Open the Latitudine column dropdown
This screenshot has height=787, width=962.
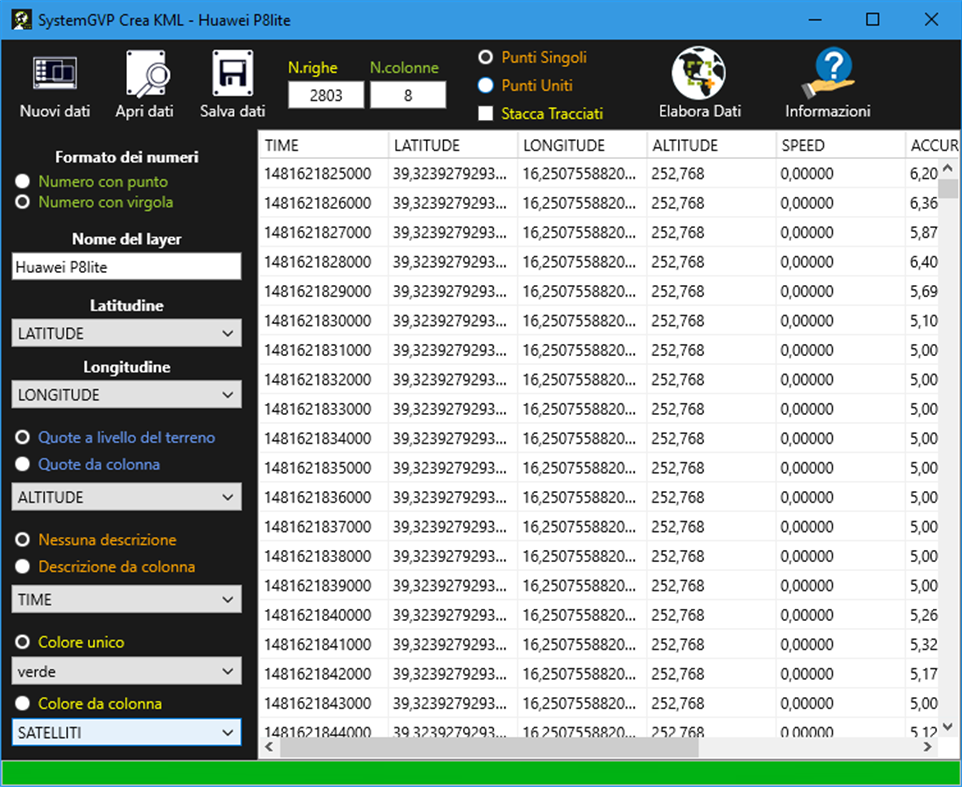pos(125,333)
